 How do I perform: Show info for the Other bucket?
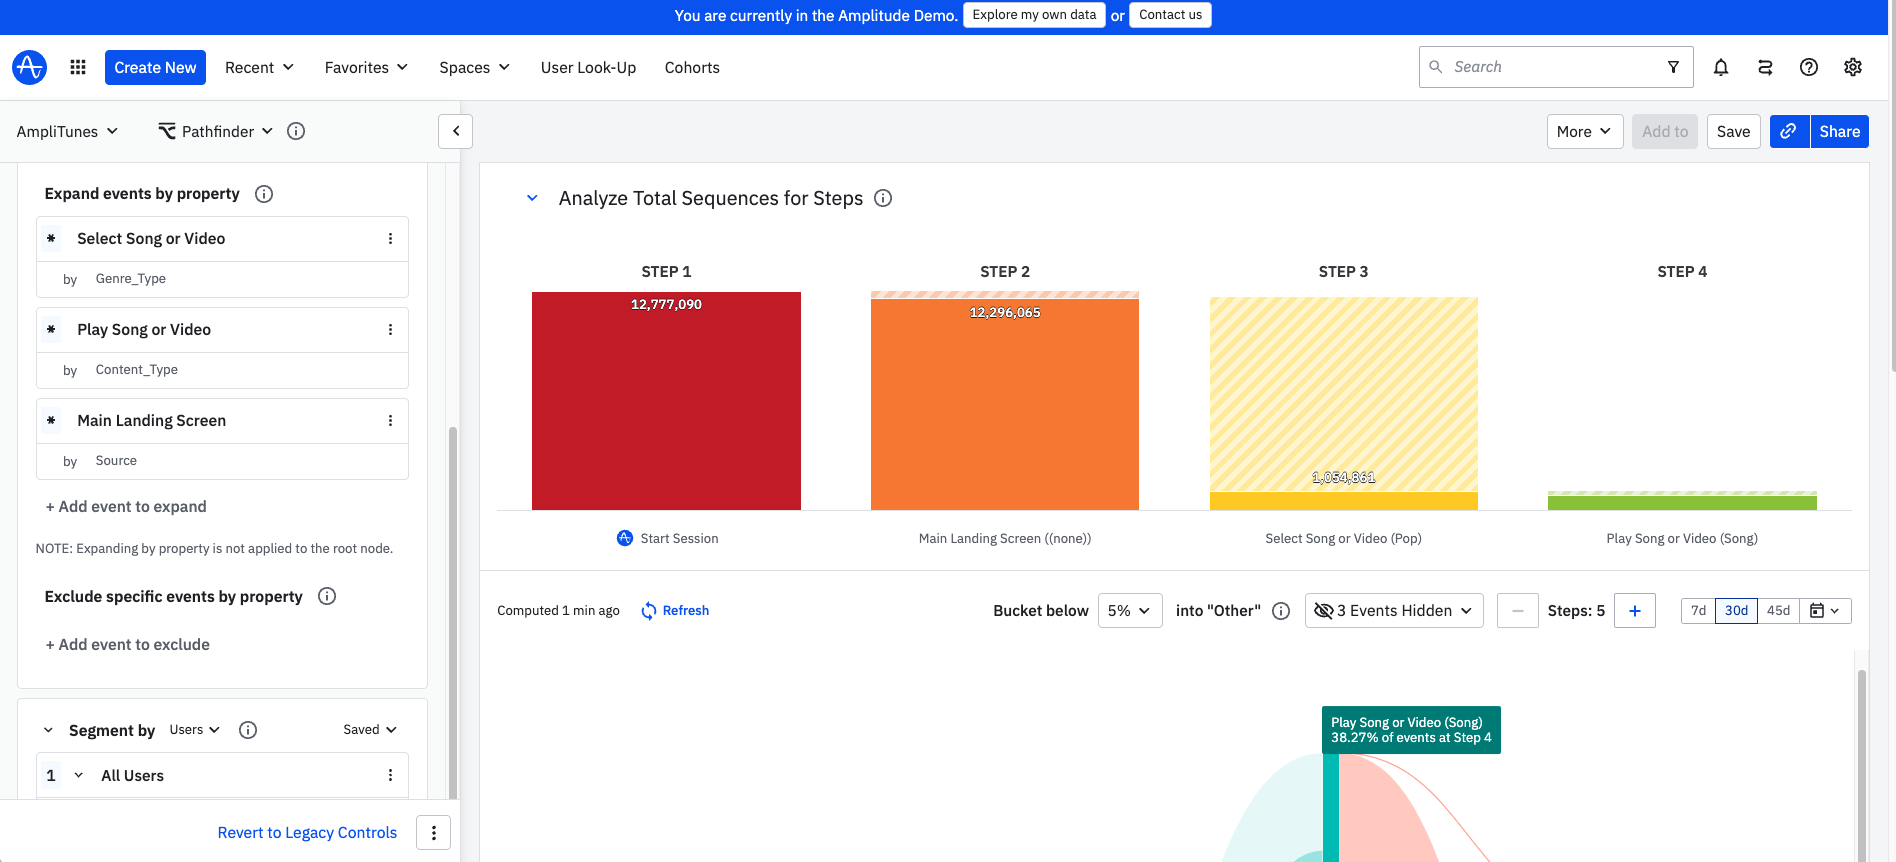pos(1281,611)
